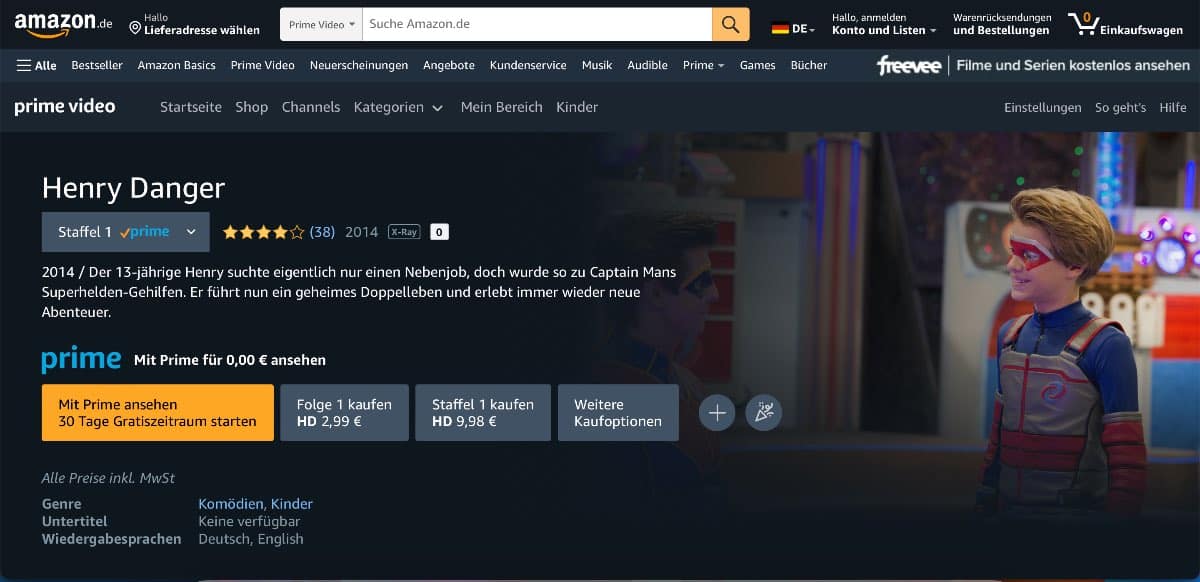Click Mit Prime für 0,00 € ansehen text
1200x582 pixels.
(x=230, y=360)
